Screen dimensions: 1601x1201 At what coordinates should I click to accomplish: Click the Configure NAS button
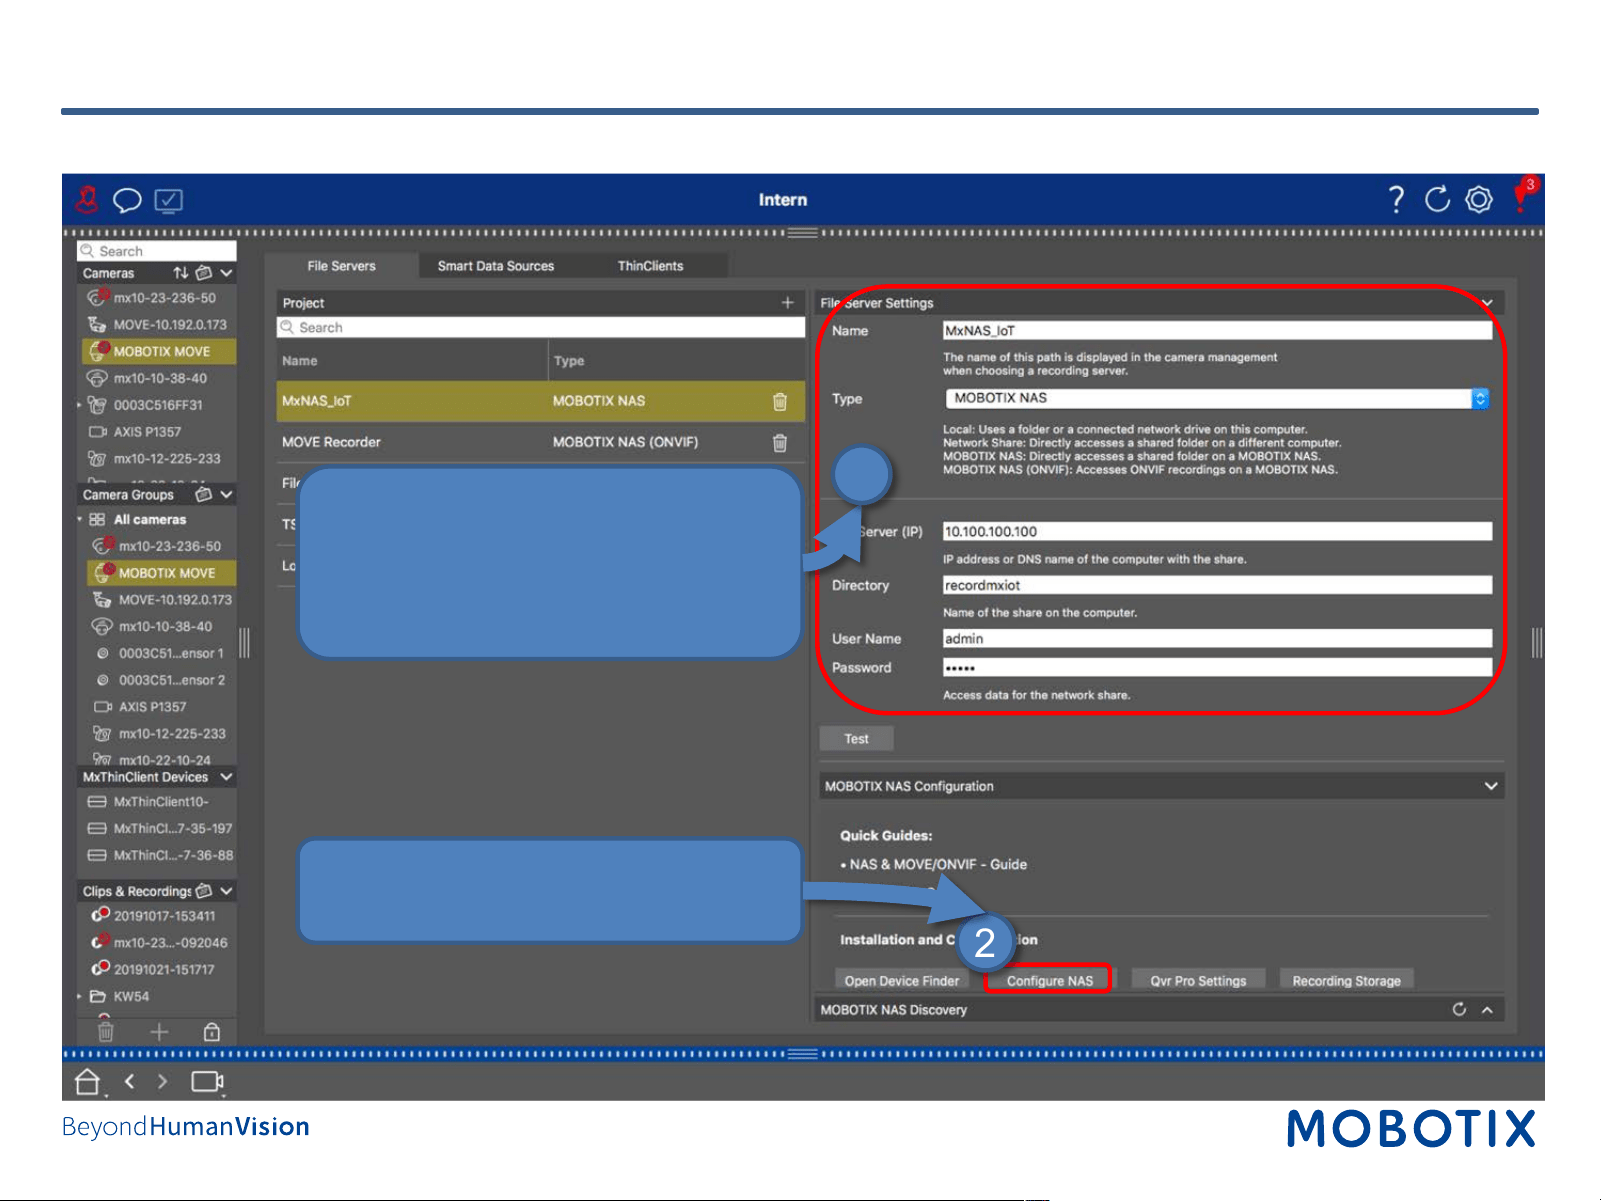[x=1050, y=981]
